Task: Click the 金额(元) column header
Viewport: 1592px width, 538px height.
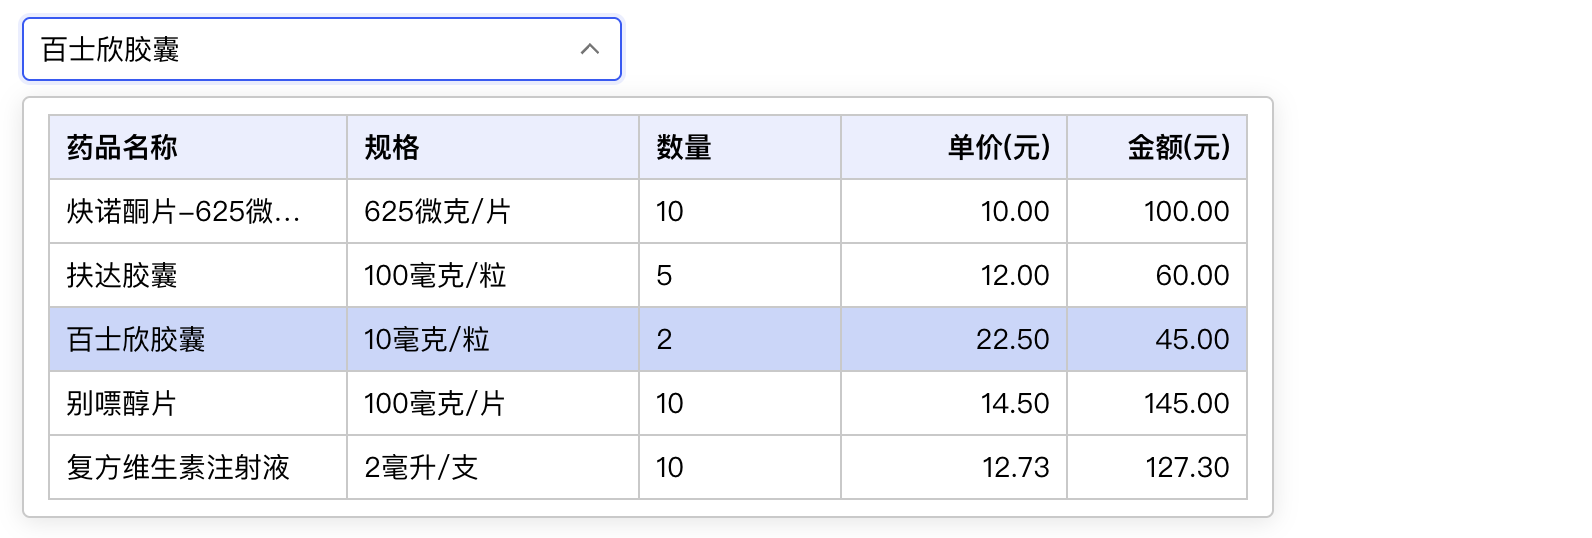Action: pos(1157,148)
